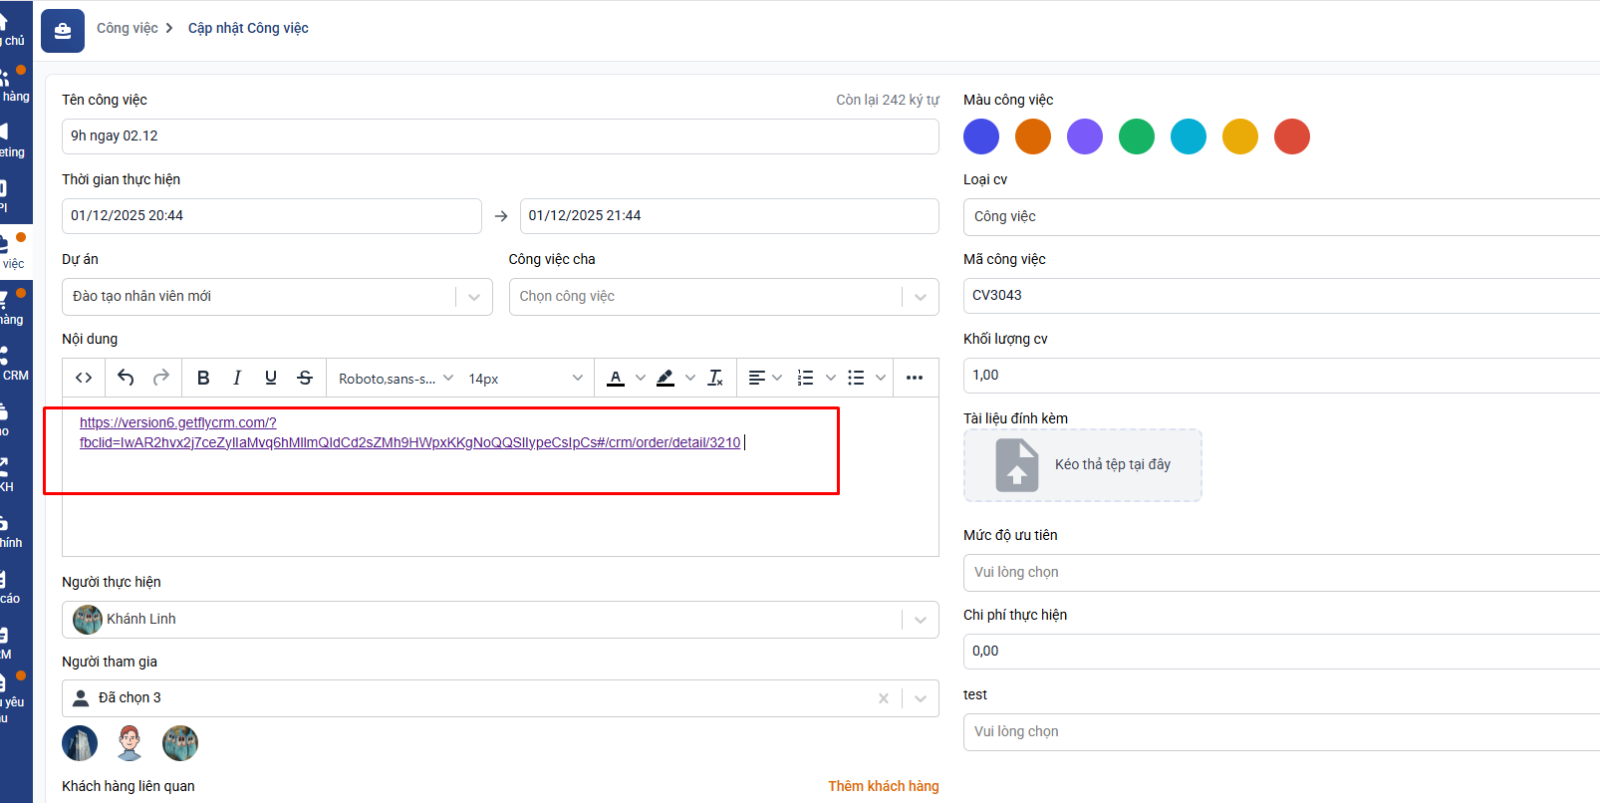Apply strikethrough formatting

(x=305, y=378)
